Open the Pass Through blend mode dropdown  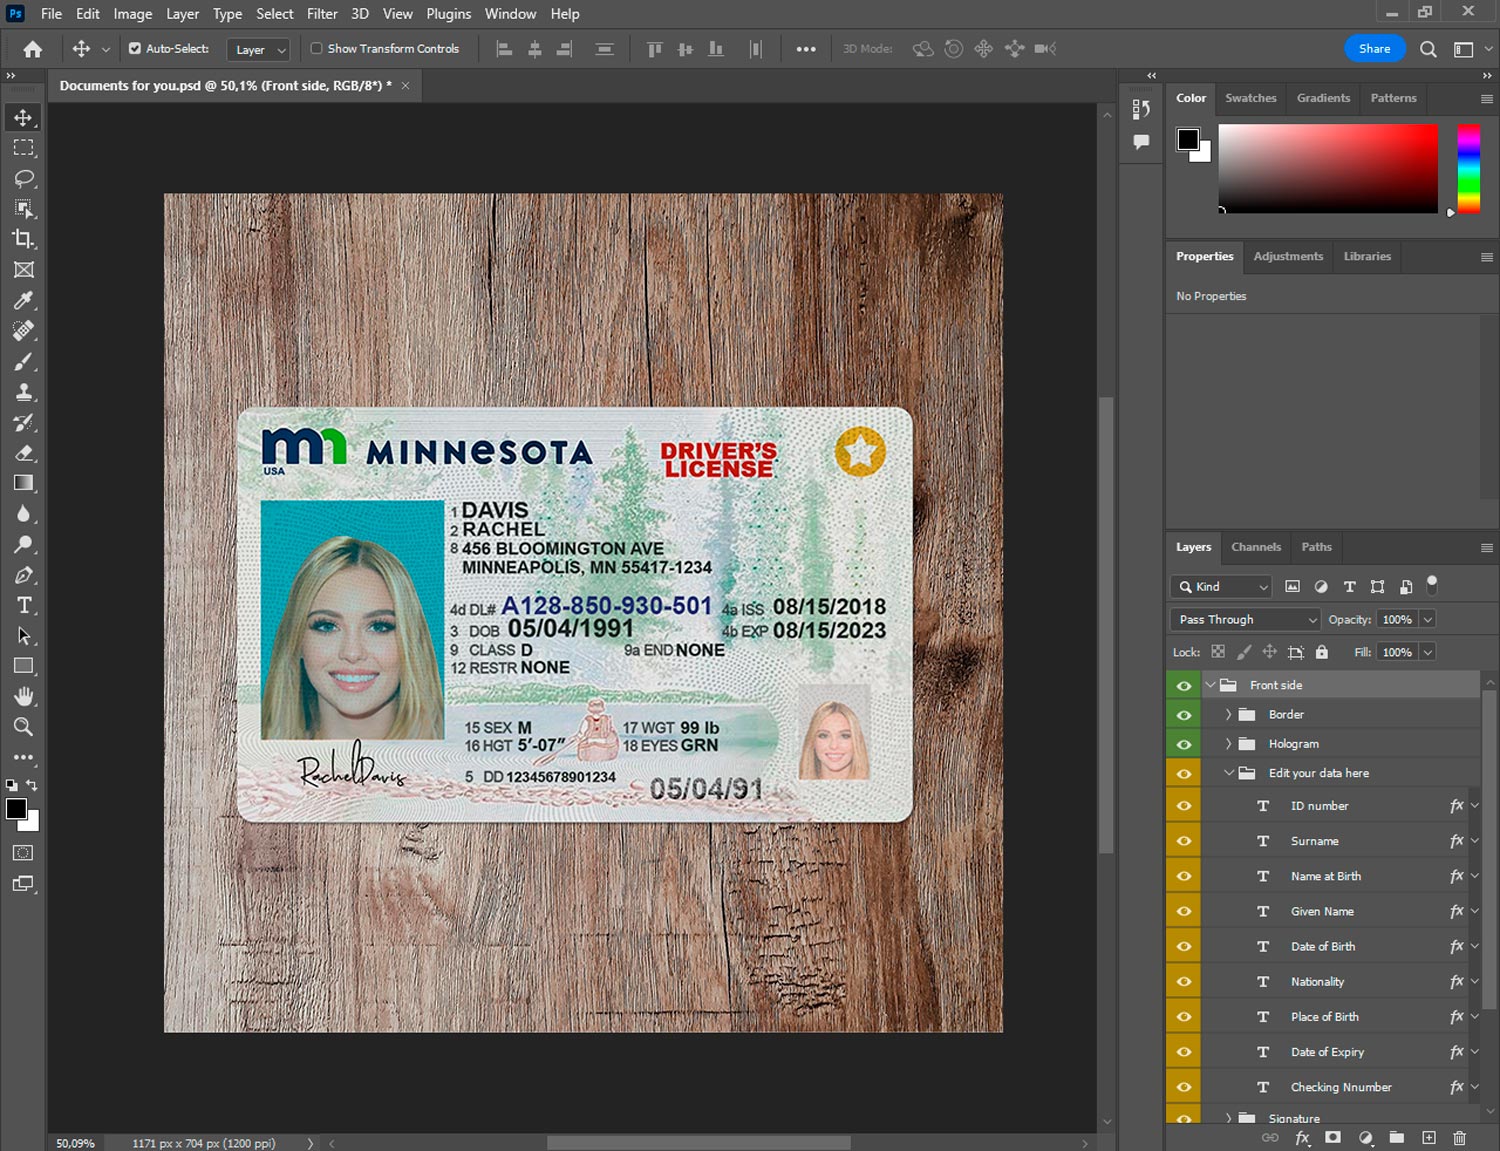click(1246, 620)
